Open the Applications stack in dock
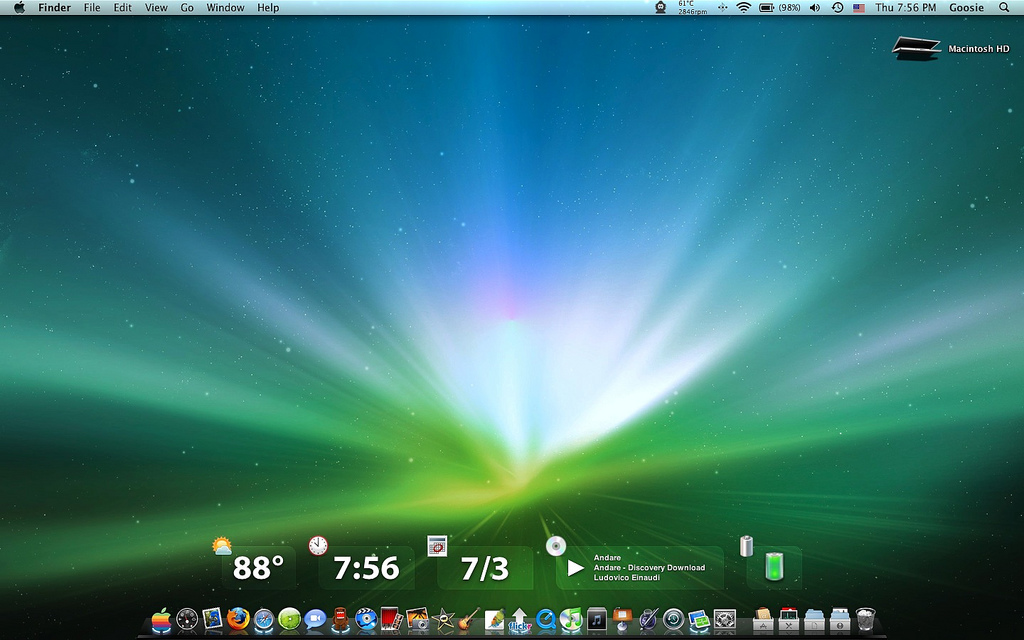Image resolution: width=1024 pixels, height=640 pixels. pyautogui.click(x=763, y=619)
